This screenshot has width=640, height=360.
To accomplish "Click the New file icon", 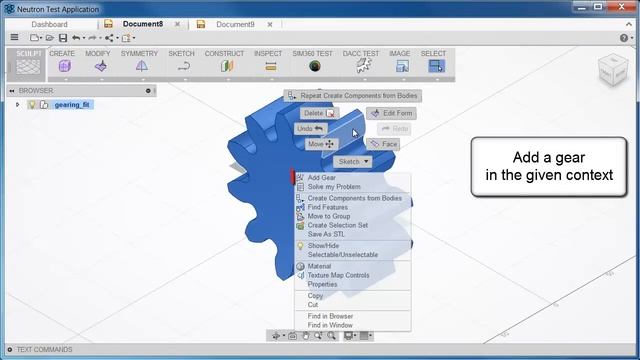I will (x=34, y=38).
